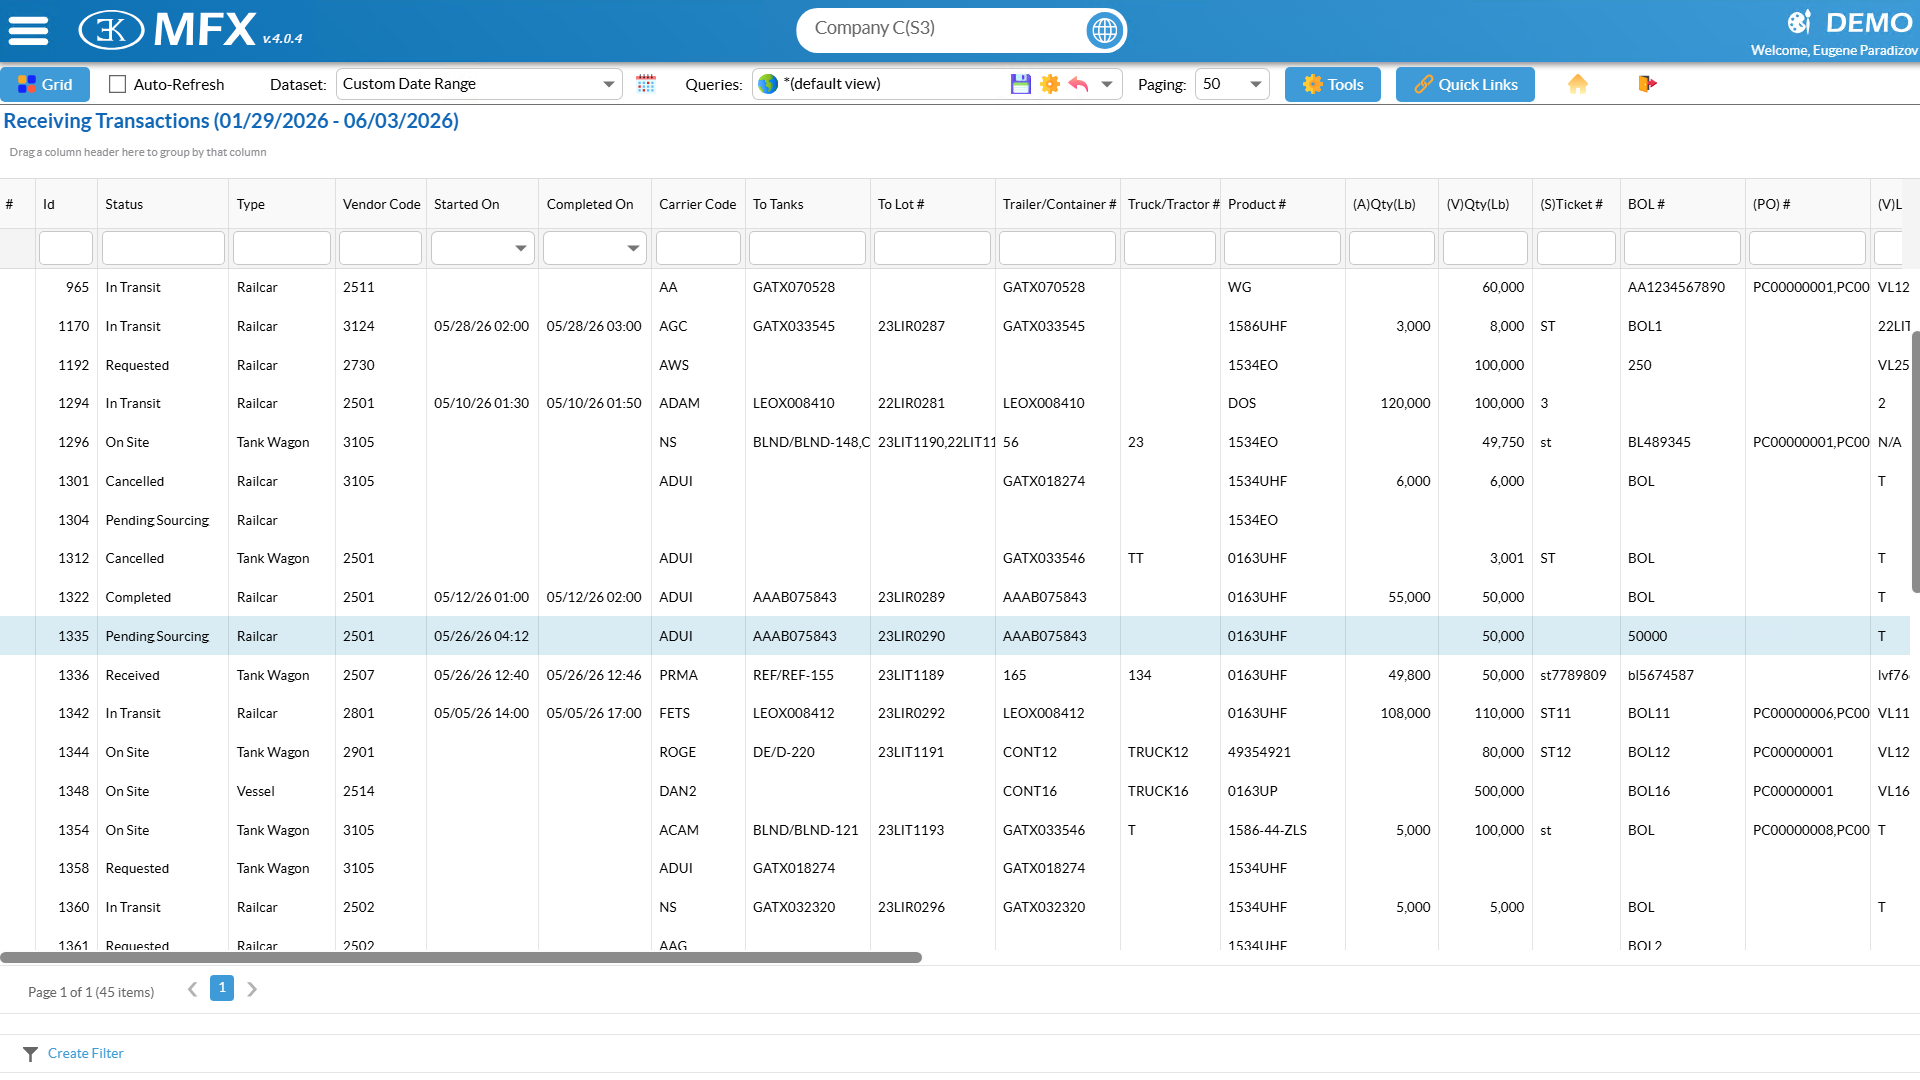The width and height of the screenshot is (1920, 1080).
Task: Open the Started On filter dropdown
Action: (521, 248)
